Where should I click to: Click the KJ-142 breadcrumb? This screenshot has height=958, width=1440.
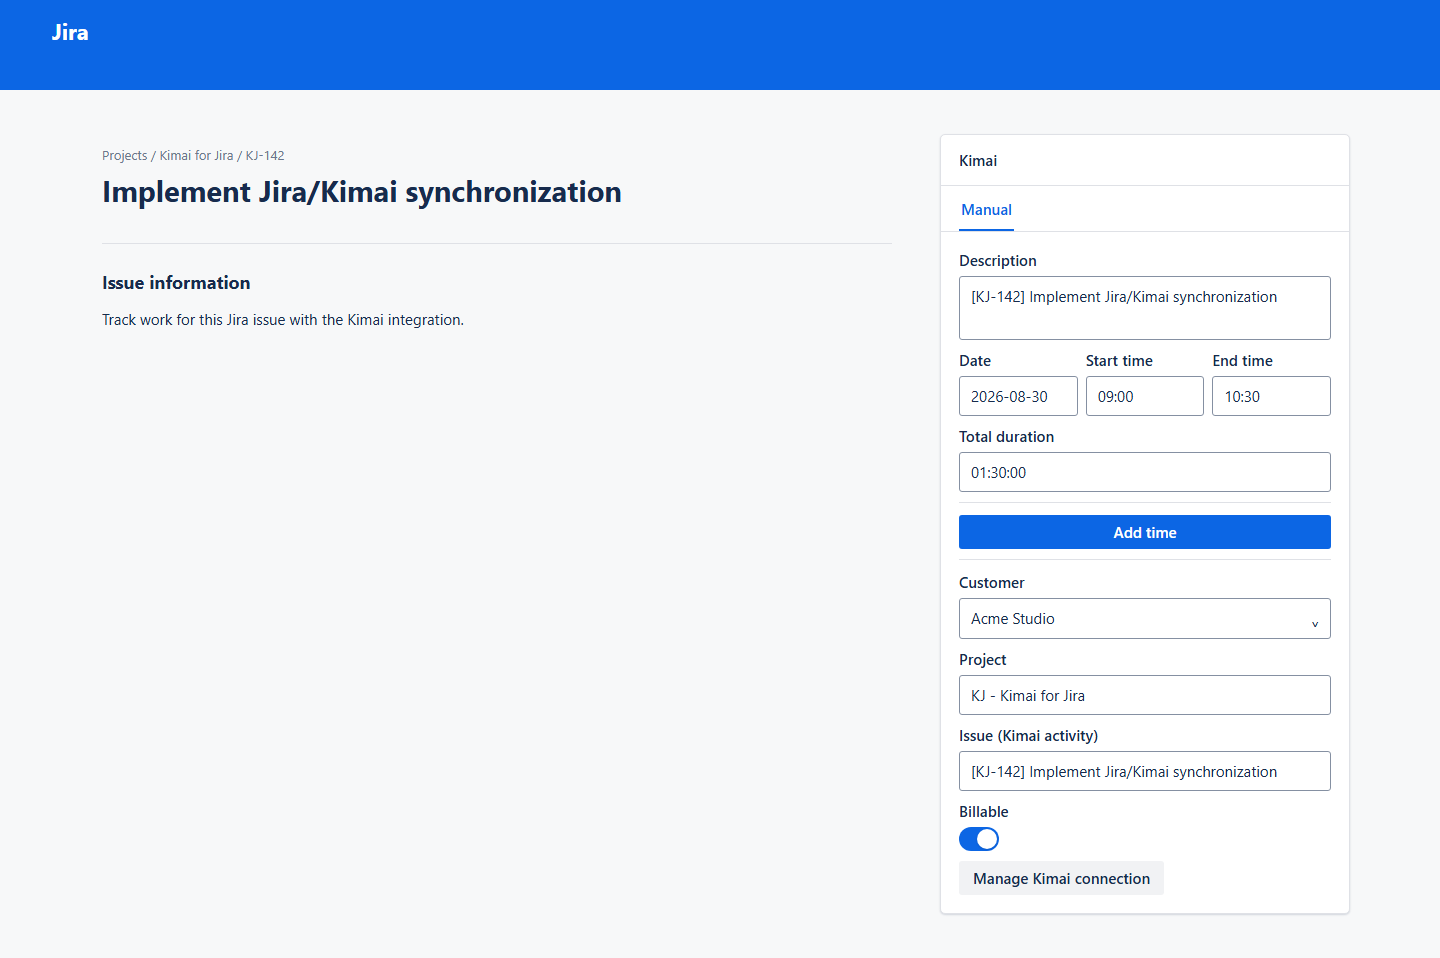[x=265, y=156]
